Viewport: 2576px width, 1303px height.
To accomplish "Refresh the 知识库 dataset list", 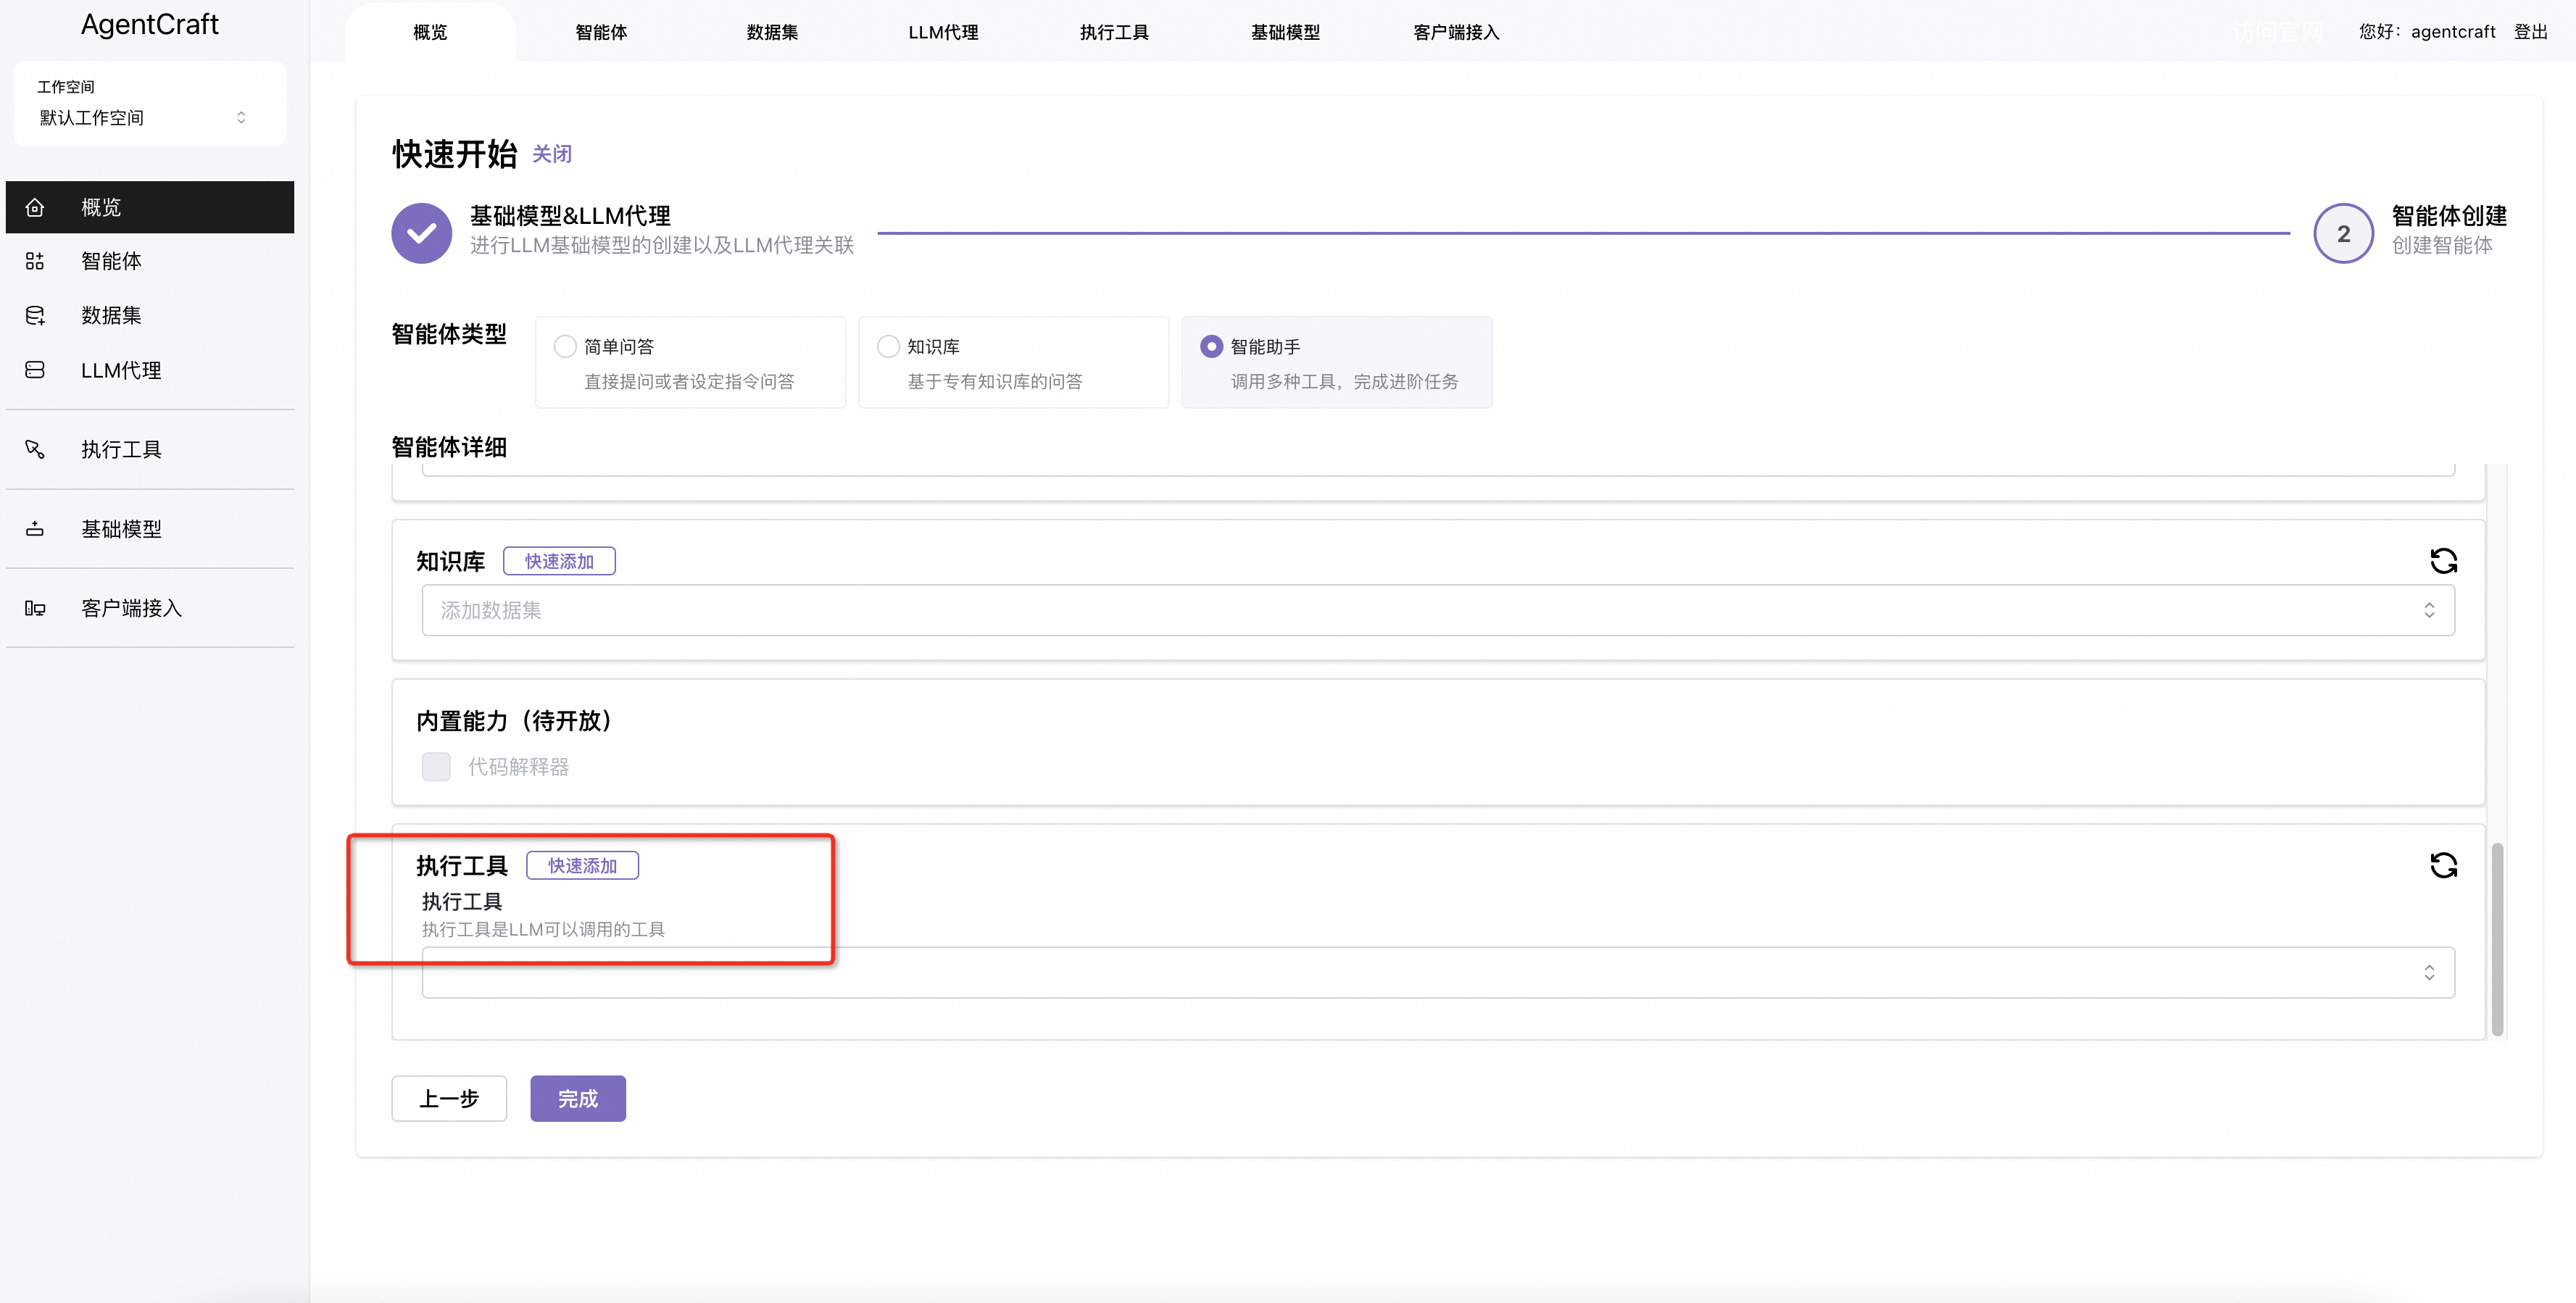I will 2444,561.
